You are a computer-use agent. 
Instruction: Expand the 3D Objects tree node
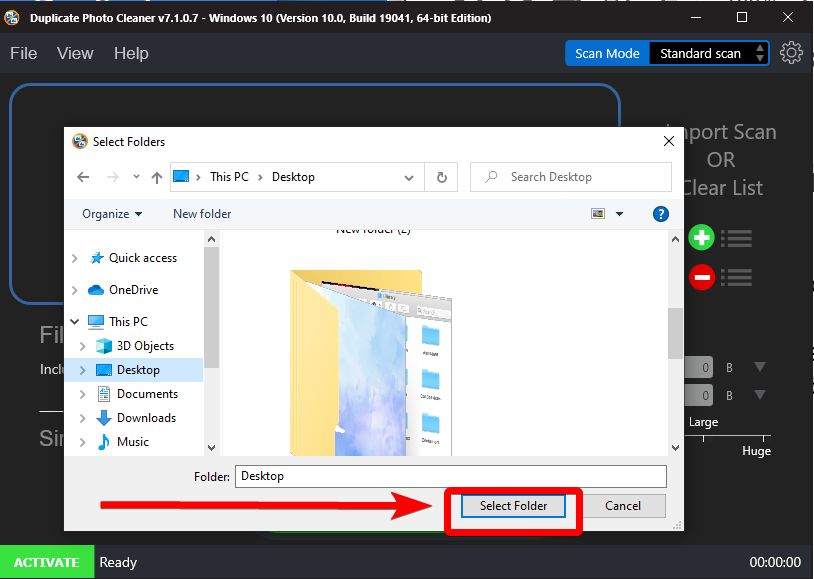(x=83, y=346)
